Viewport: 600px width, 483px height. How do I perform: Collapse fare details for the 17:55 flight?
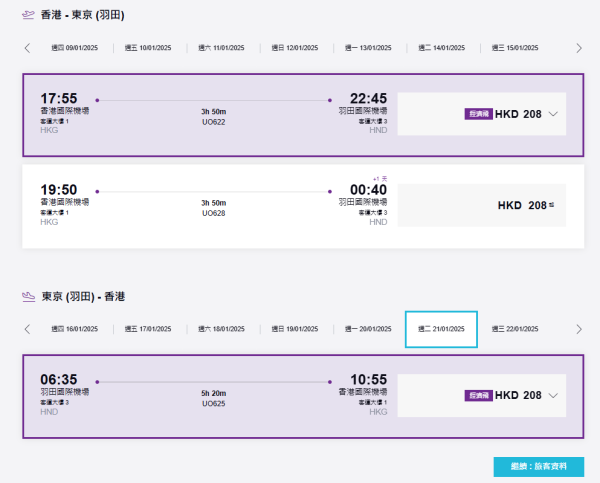[x=553, y=114]
